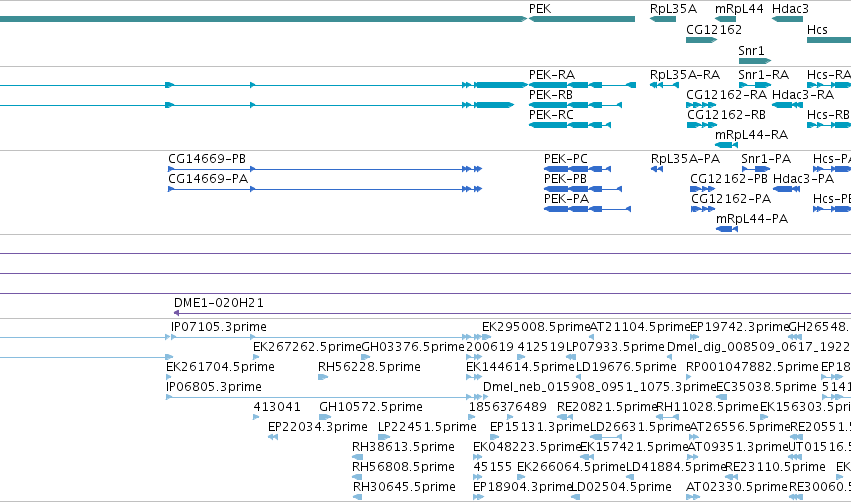The height and width of the screenshot is (502, 851).
Task: Select the PEK-PA protein label
Action: point(566,199)
